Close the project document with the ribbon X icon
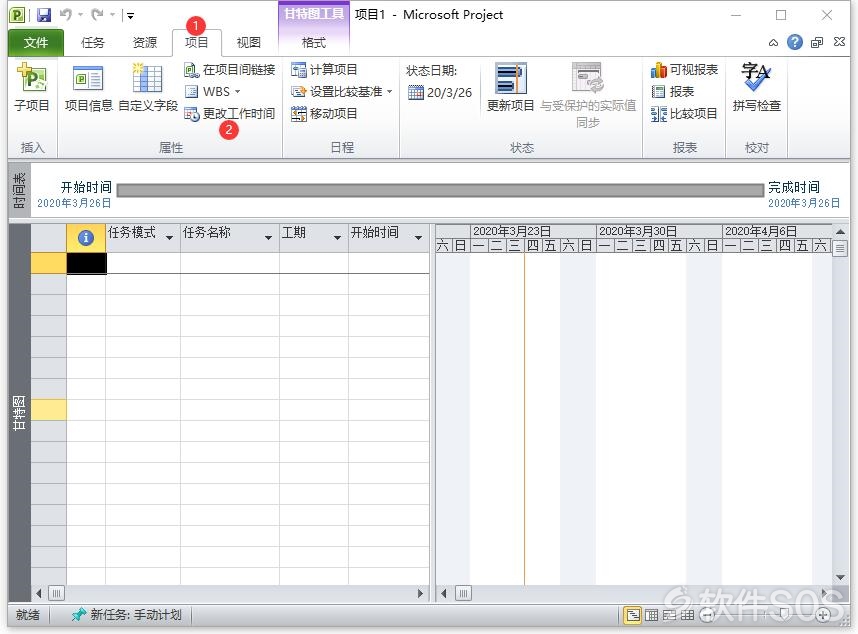Image resolution: width=858 pixels, height=634 pixels. (x=839, y=42)
